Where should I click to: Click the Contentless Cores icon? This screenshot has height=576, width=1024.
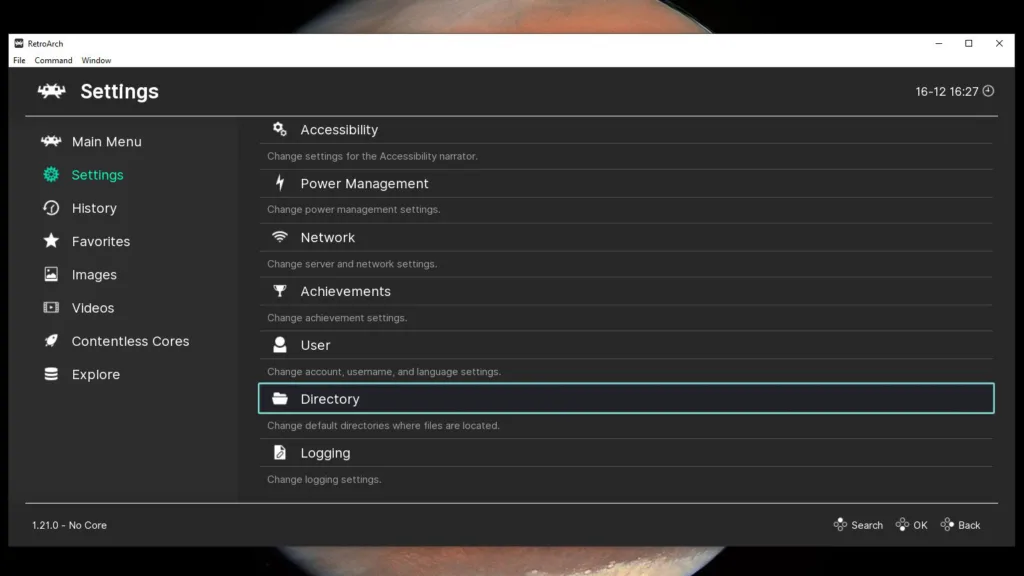pyautogui.click(x=51, y=341)
